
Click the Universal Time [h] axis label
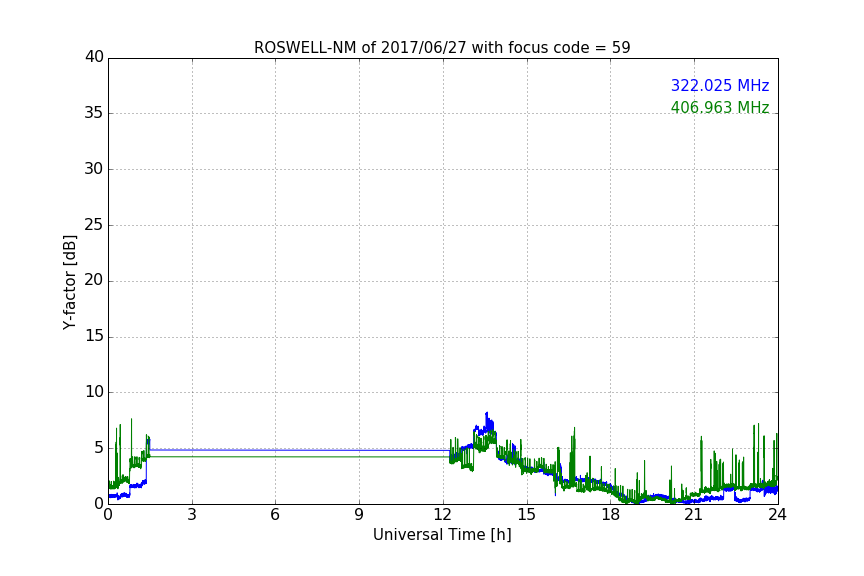tap(442, 535)
